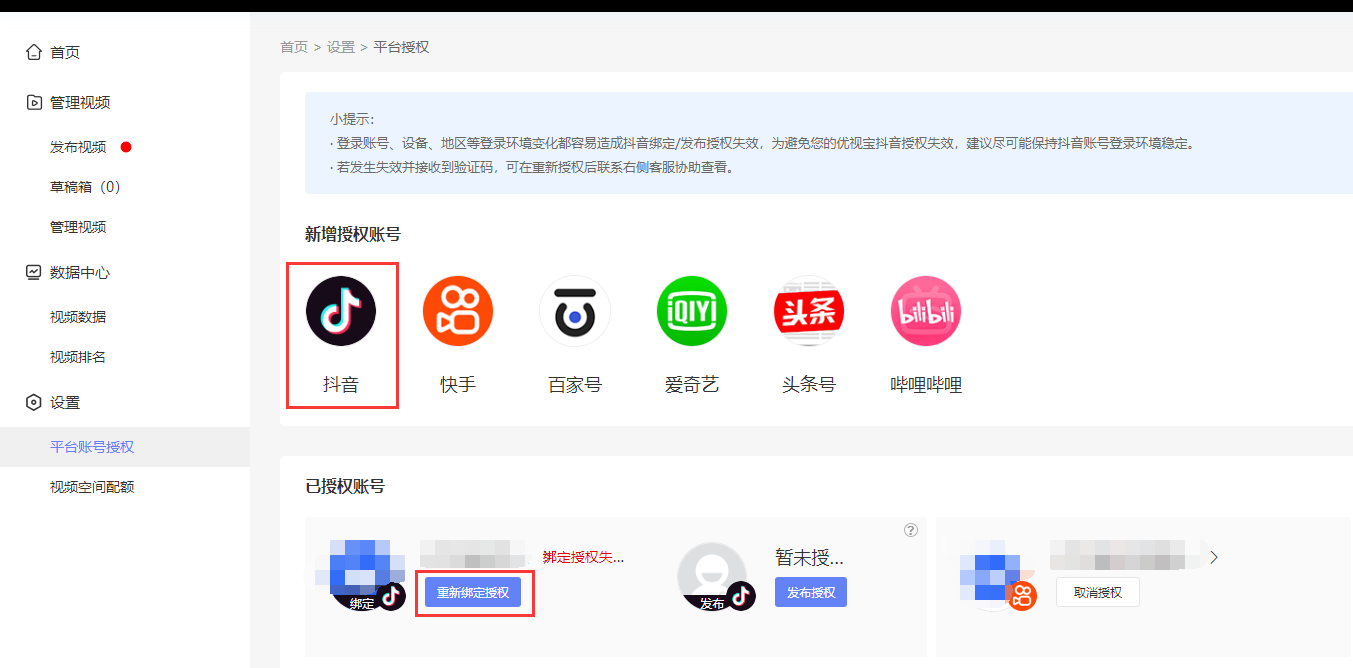Click the 抖音 badge labeled 绑定
The height and width of the screenshot is (668, 1353).
(391, 596)
